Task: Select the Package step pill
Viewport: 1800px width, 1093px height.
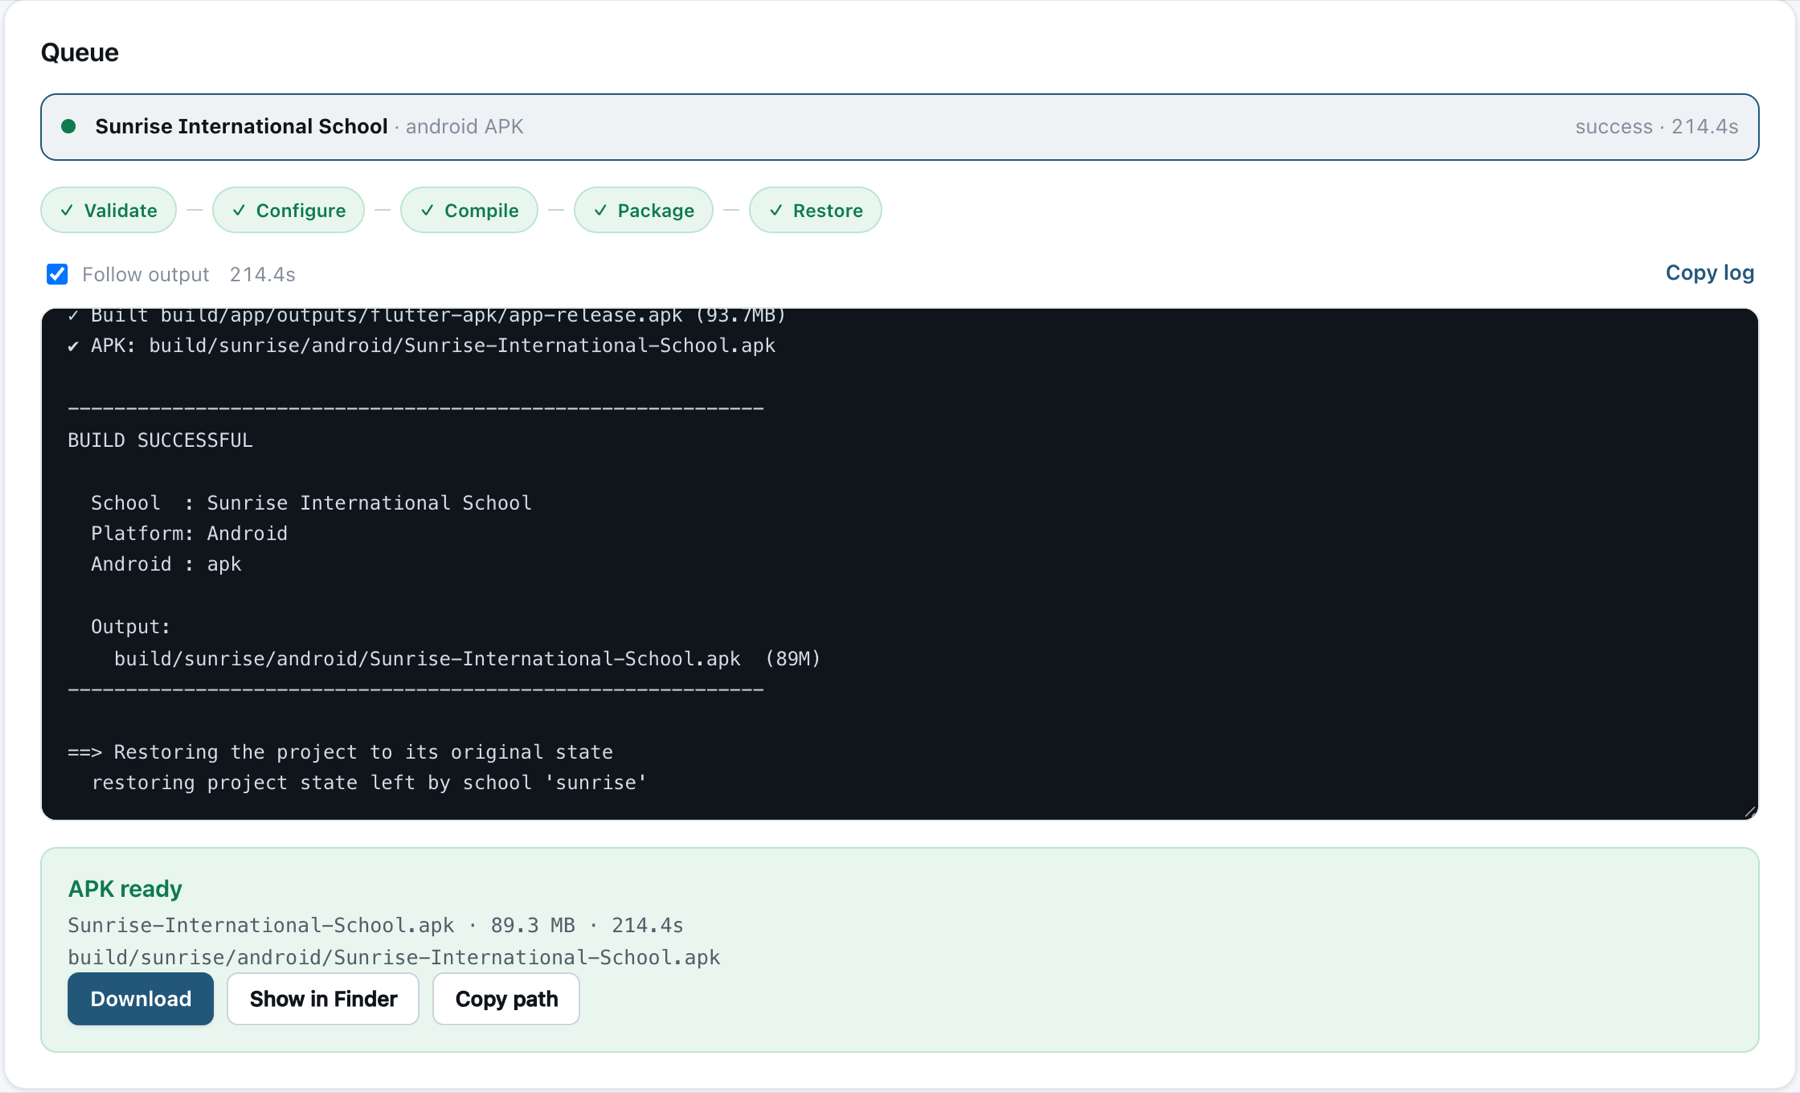Action: click(643, 210)
